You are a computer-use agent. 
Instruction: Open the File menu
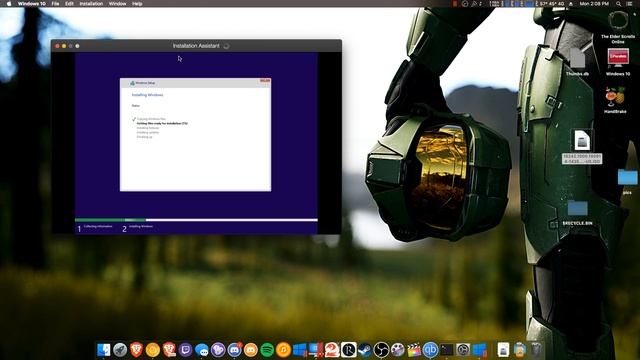[55, 4]
